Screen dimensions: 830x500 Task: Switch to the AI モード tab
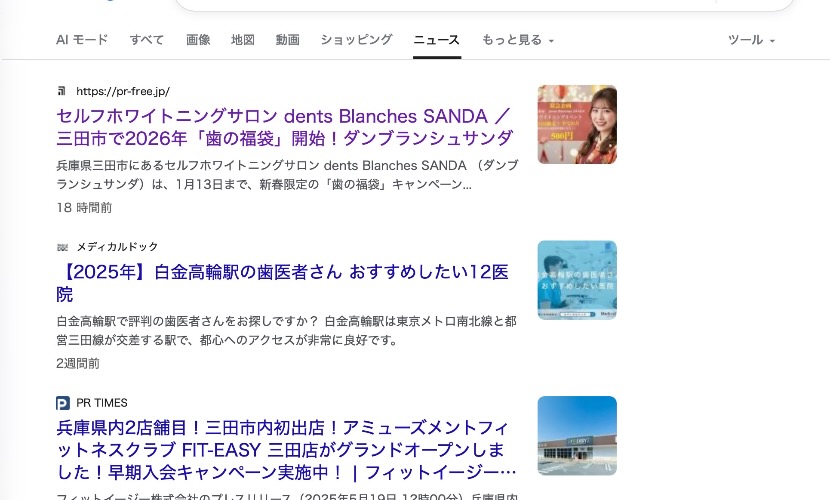tap(82, 40)
